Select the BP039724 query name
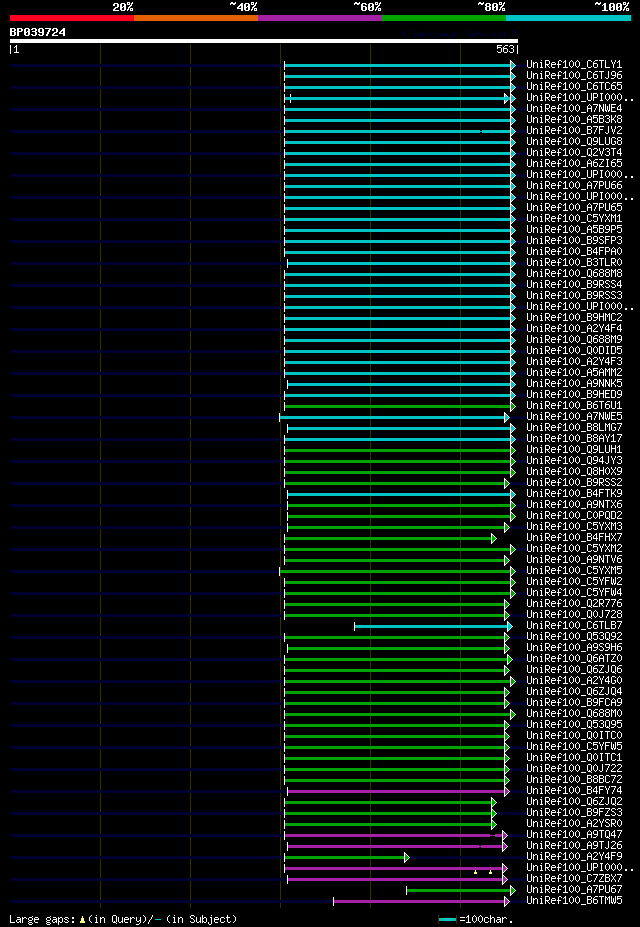The image size is (640, 927). (x=38, y=32)
